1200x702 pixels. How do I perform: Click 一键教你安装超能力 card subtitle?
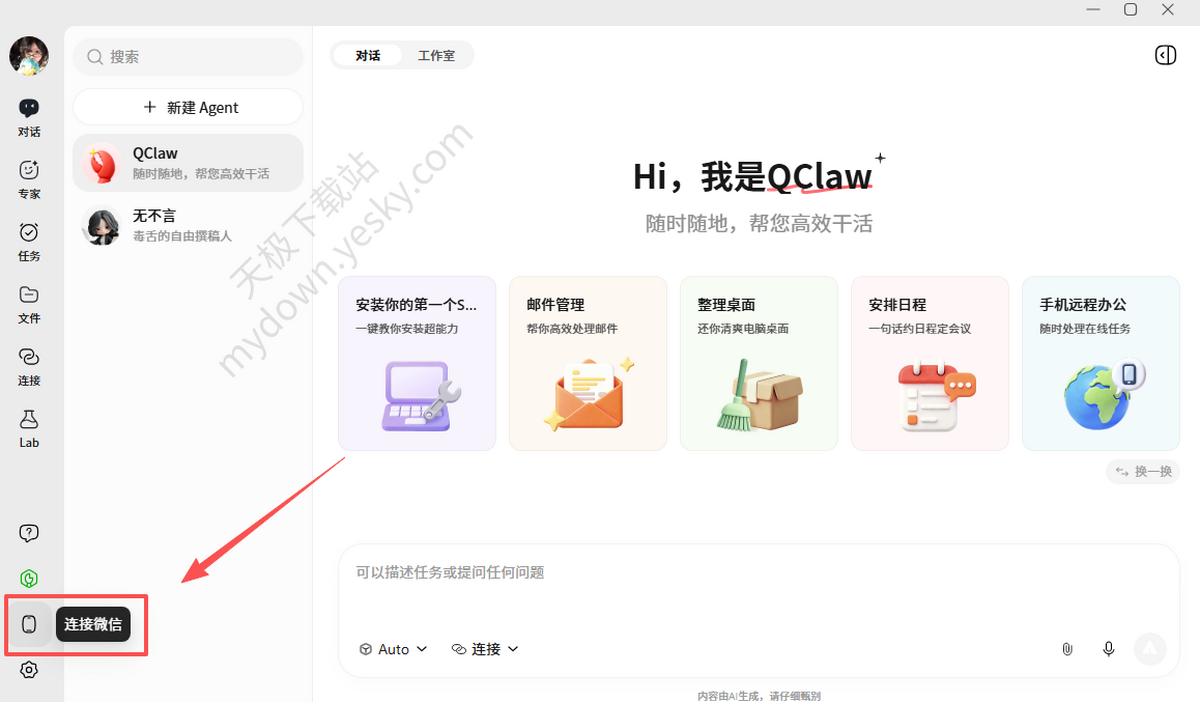(407, 328)
